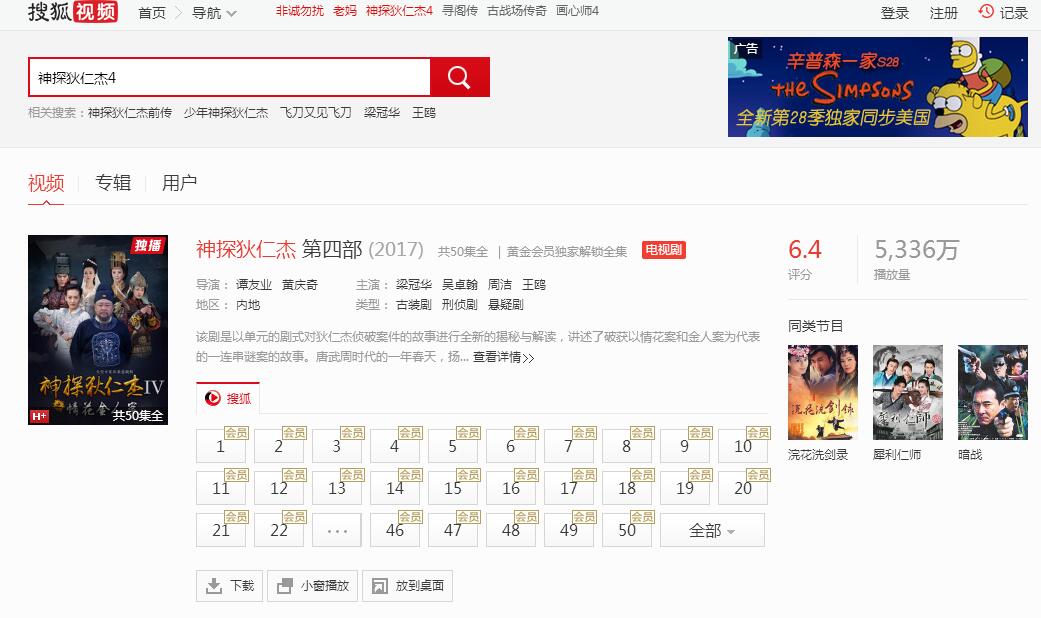Open the Sohu Video logo homepage
This screenshot has height=618, width=1041.
coord(72,12)
